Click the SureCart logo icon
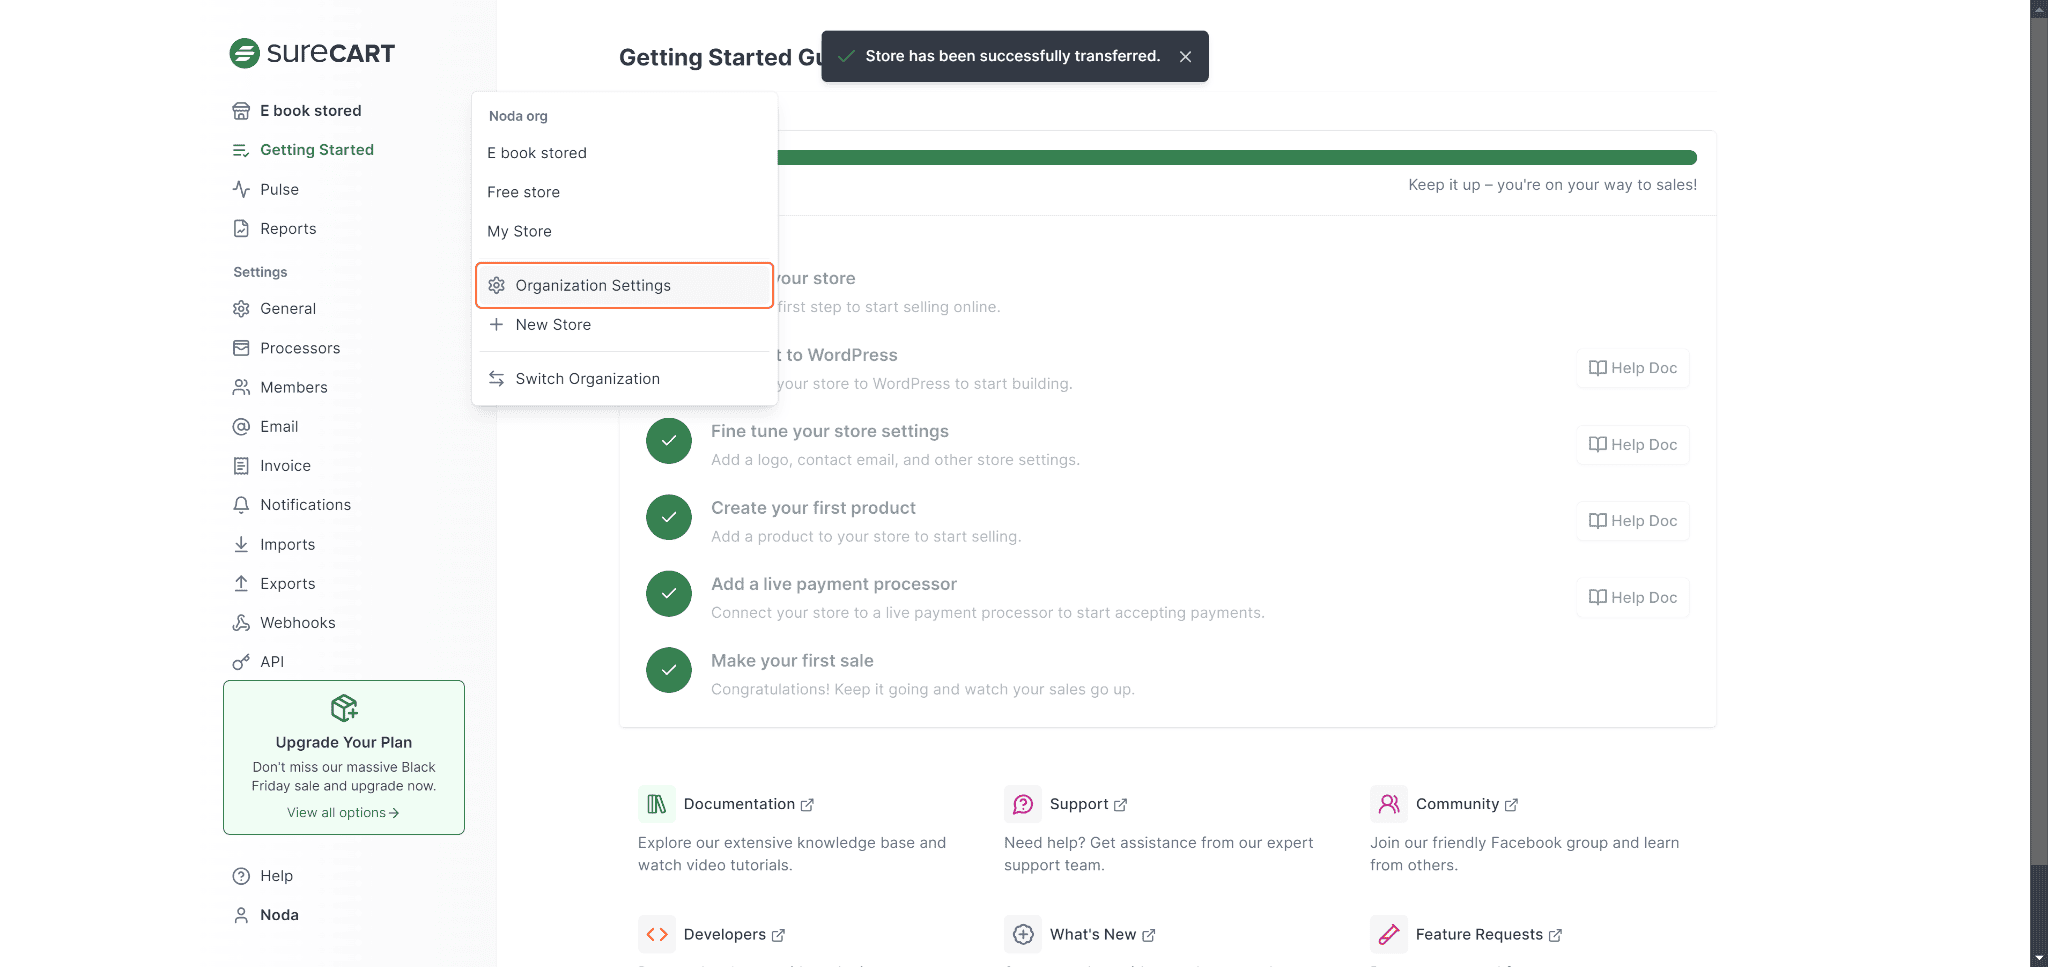 (244, 53)
